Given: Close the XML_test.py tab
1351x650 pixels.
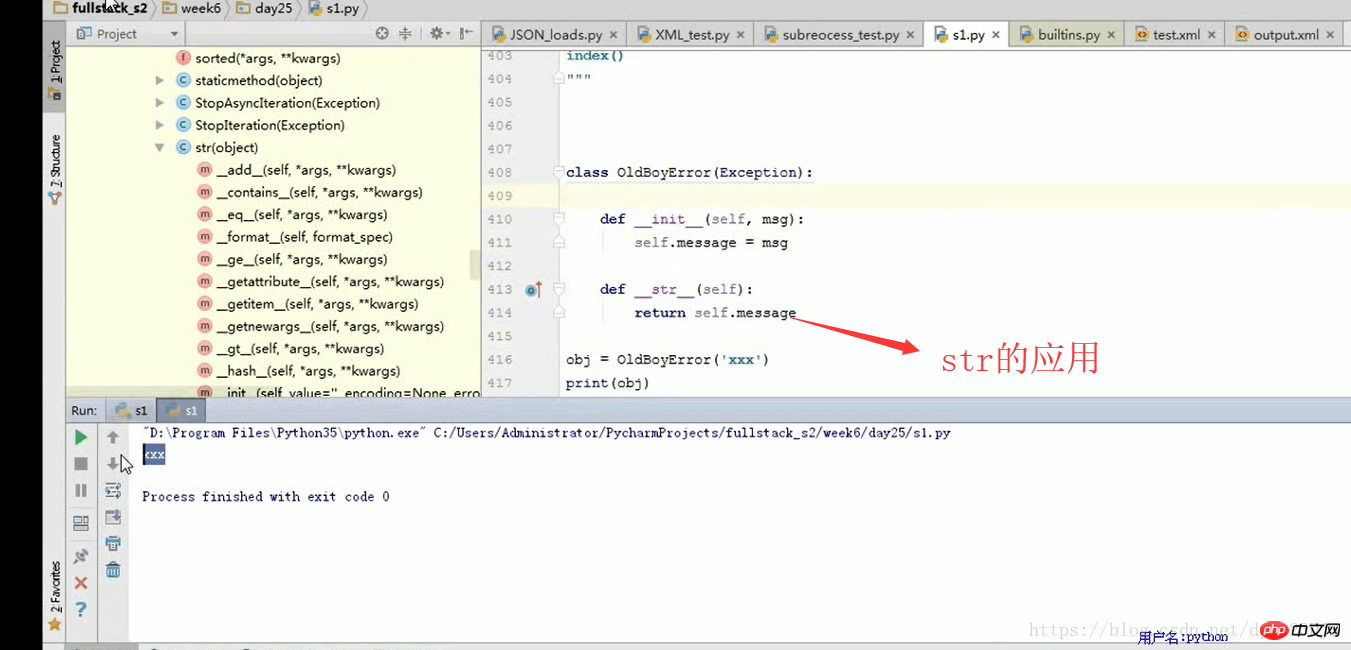Looking at the screenshot, I should tap(740, 35).
